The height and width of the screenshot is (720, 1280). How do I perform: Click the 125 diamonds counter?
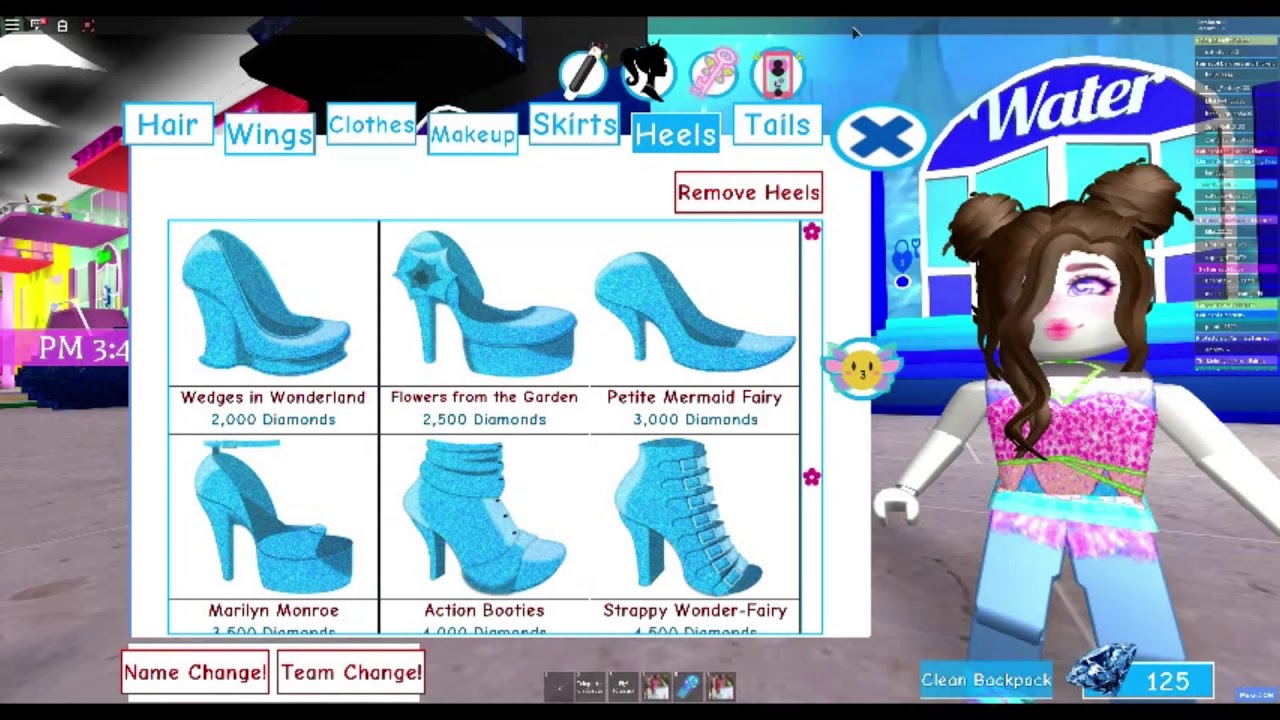point(1166,681)
